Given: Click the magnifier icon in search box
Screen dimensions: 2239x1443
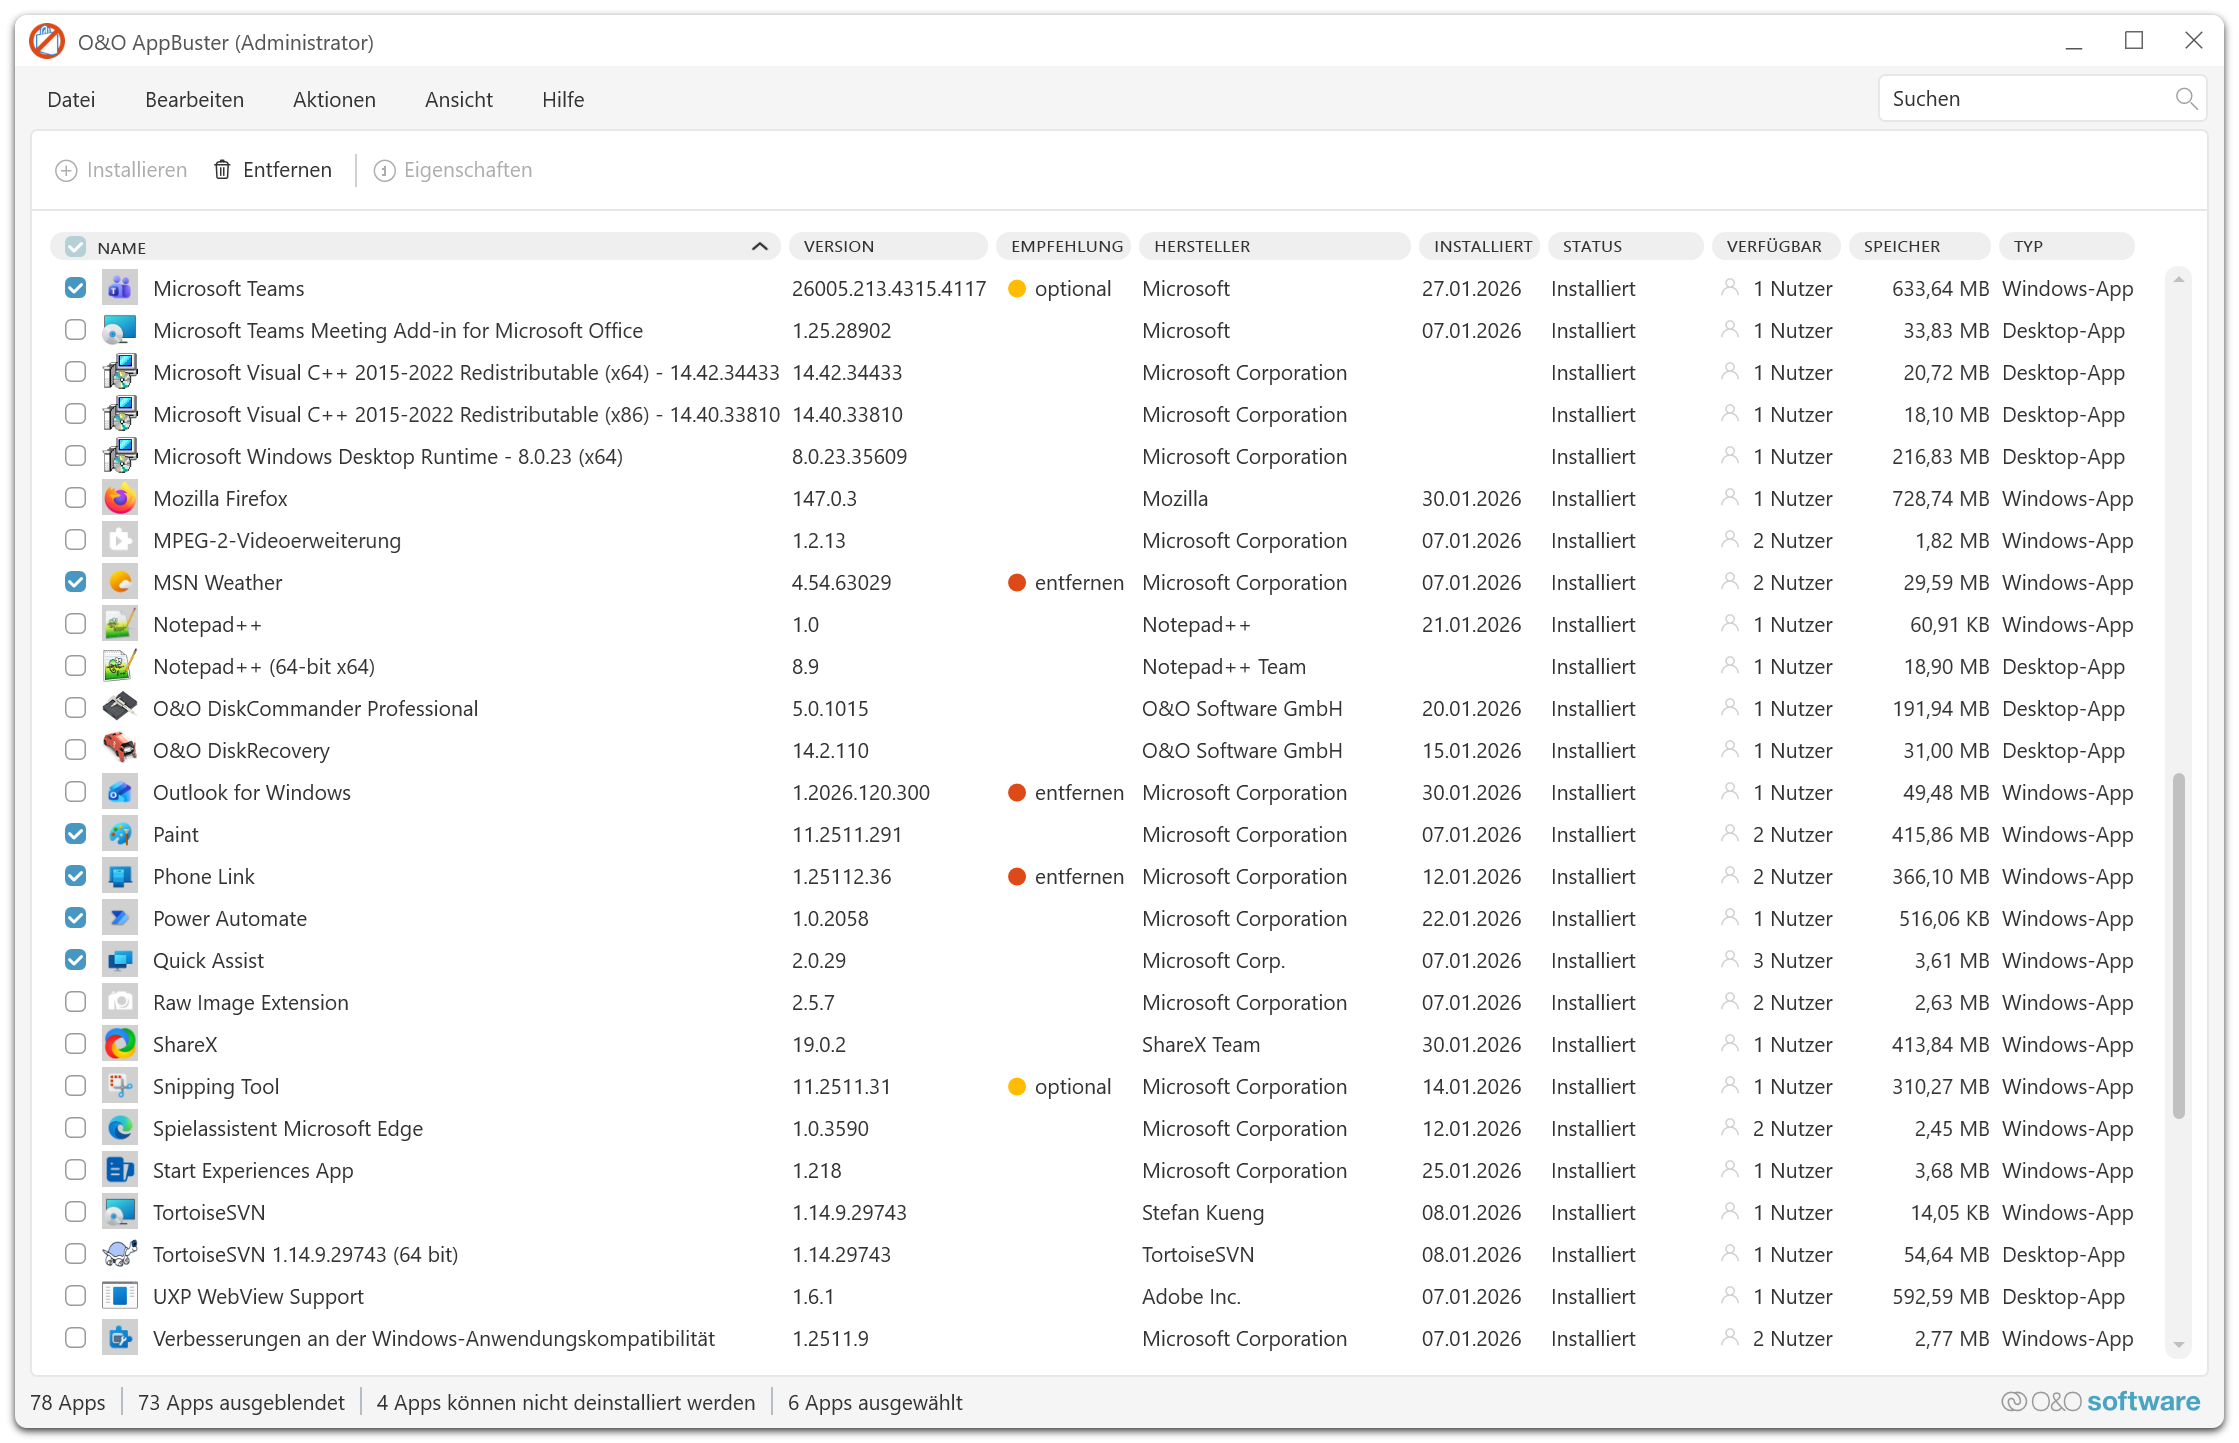Looking at the screenshot, I should (2185, 99).
